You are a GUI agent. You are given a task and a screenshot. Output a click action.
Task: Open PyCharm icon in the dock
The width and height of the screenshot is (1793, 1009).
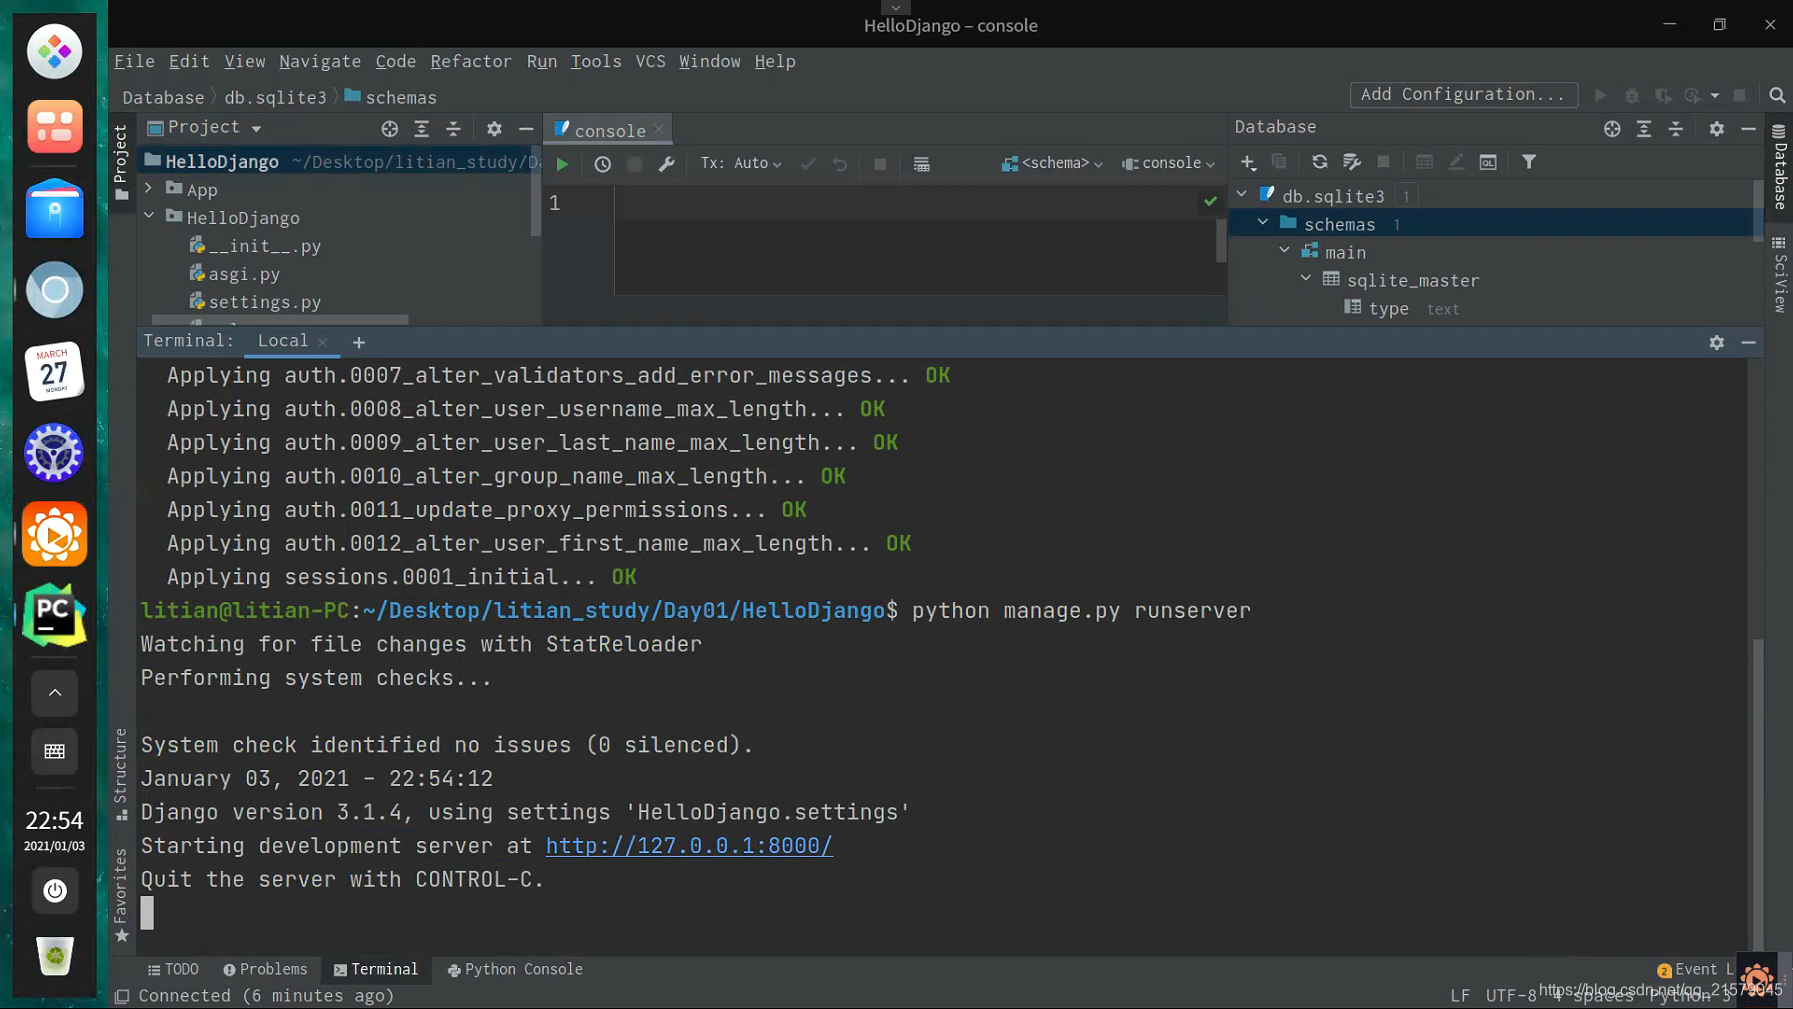pos(54,616)
